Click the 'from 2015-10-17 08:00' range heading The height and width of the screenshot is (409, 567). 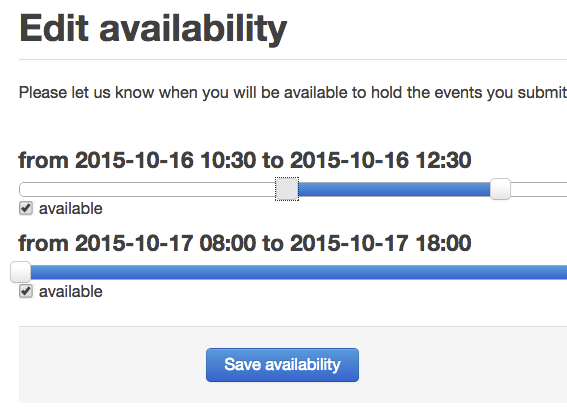[245, 243]
